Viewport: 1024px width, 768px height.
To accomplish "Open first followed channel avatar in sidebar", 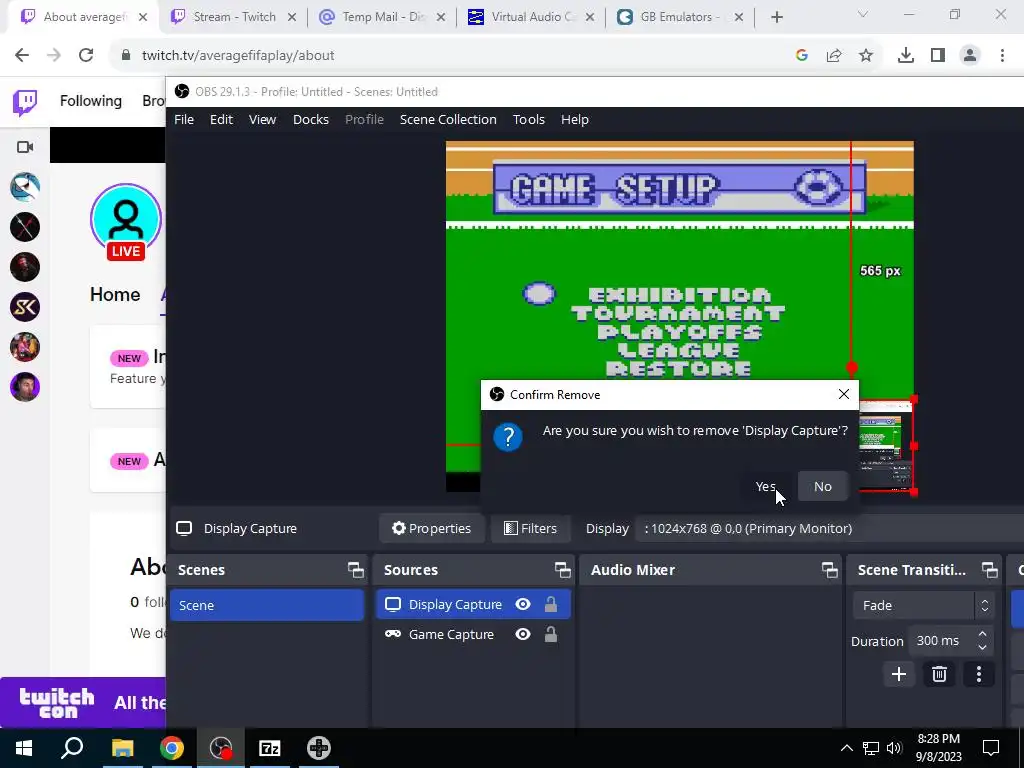I will click(25, 187).
